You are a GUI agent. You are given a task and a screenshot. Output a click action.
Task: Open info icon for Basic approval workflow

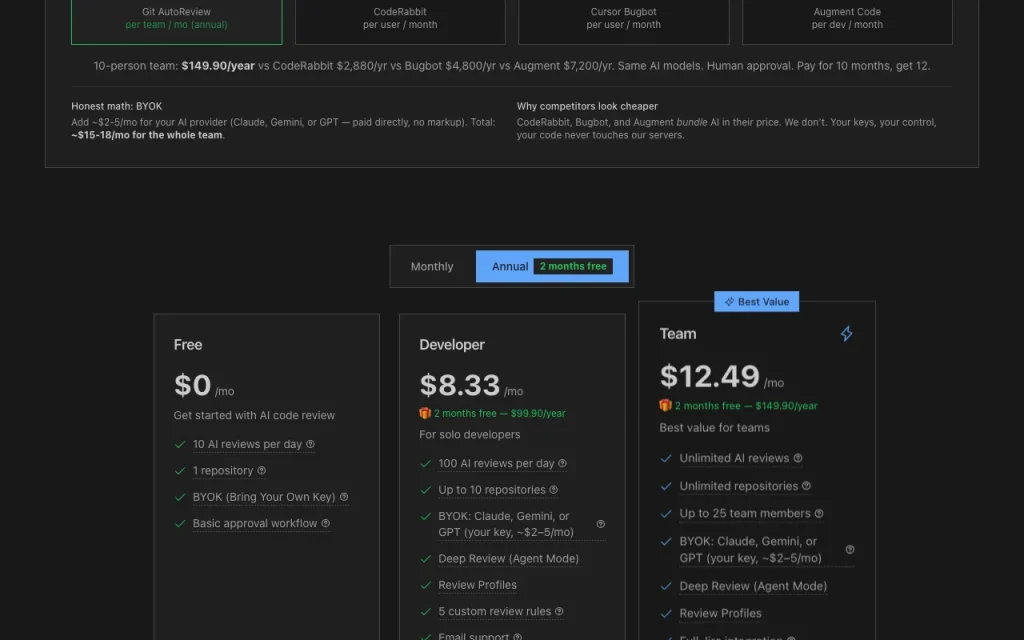pyautogui.click(x=325, y=523)
